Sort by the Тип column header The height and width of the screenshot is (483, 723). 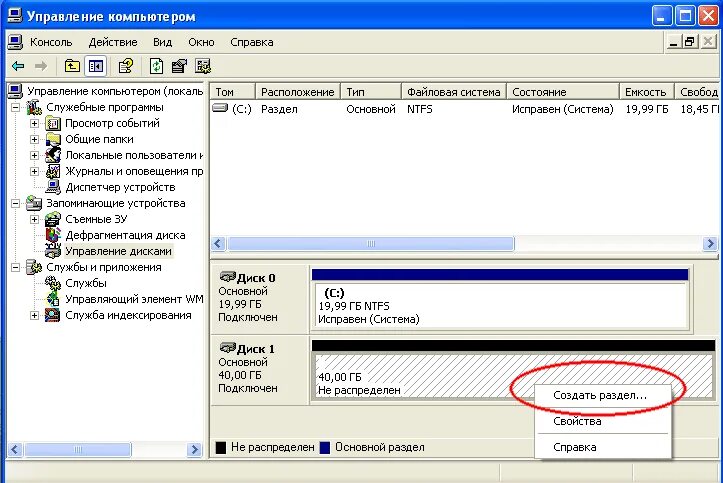pyautogui.click(x=371, y=92)
